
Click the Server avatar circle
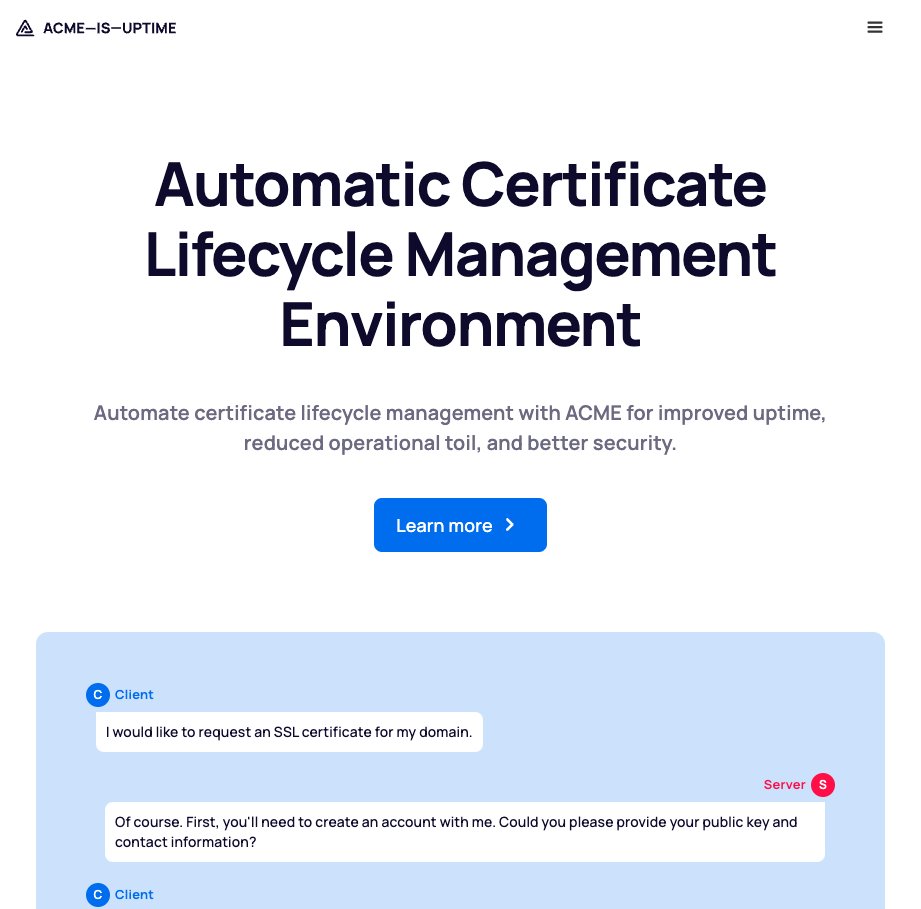823,785
